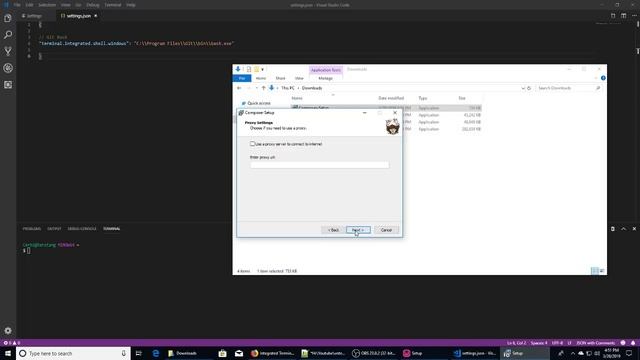Open the Search view in VS Code activity bar
640x360 pixels.
click(x=8, y=35)
